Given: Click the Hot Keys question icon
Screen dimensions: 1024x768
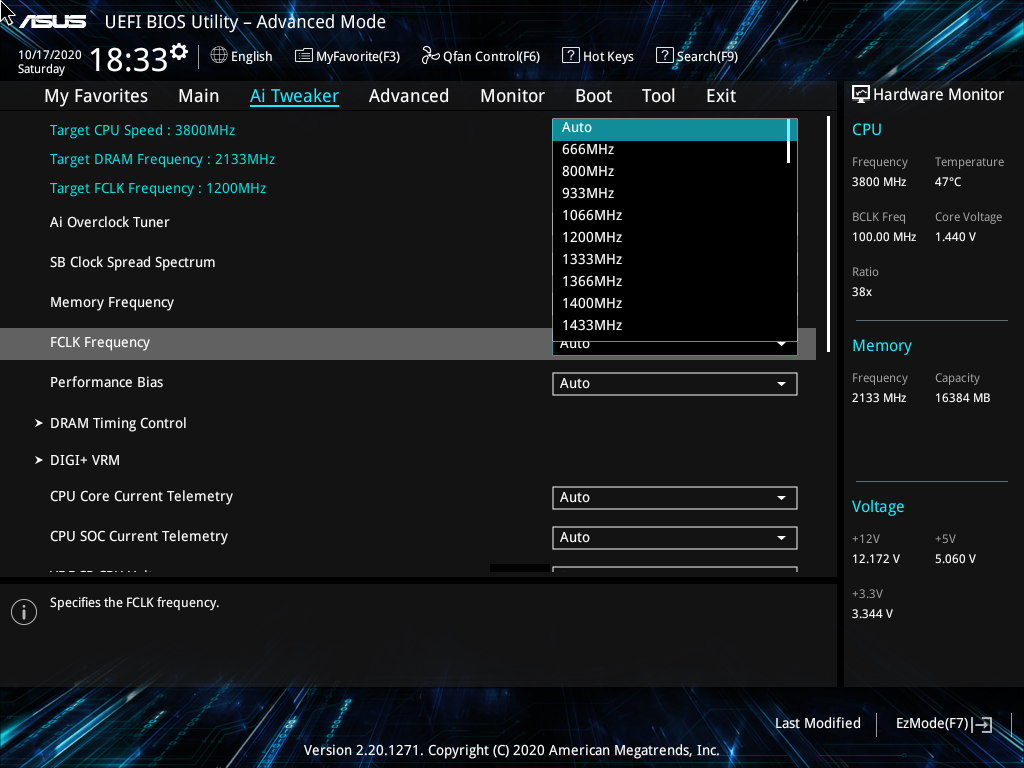Looking at the screenshot, I should tap(570, 56).
